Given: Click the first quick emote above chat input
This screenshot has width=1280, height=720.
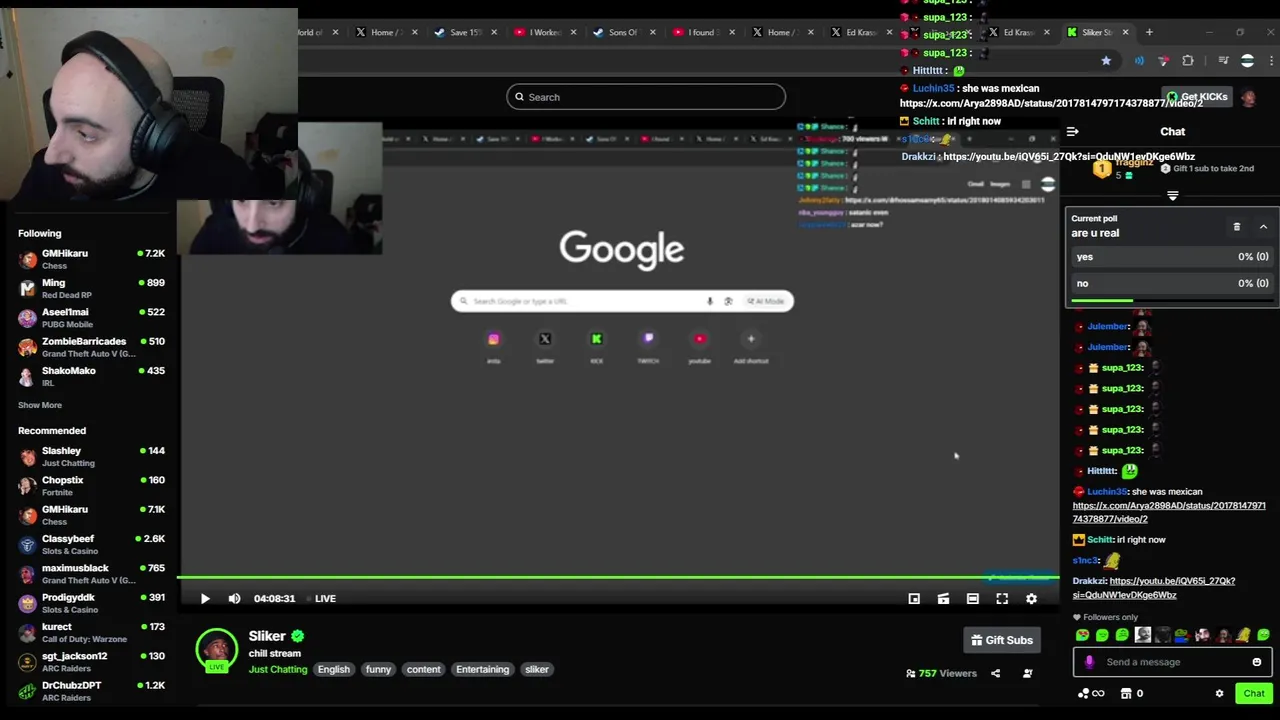Looking at the screenshot, I should point(1082,635).
